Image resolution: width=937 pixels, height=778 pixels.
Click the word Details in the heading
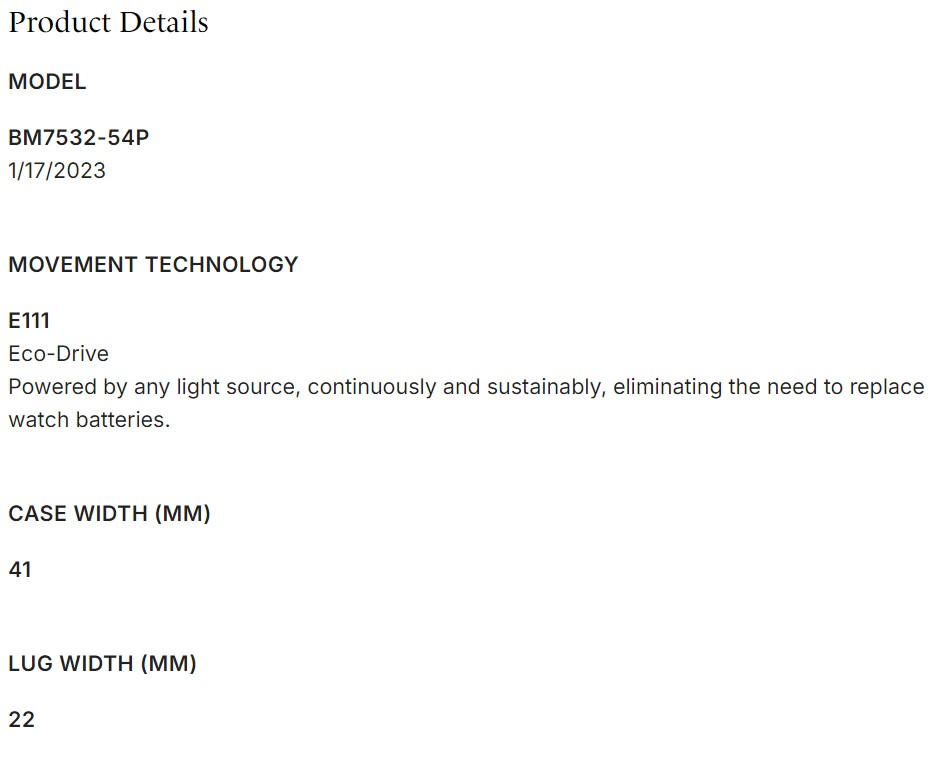pos(161,23)
